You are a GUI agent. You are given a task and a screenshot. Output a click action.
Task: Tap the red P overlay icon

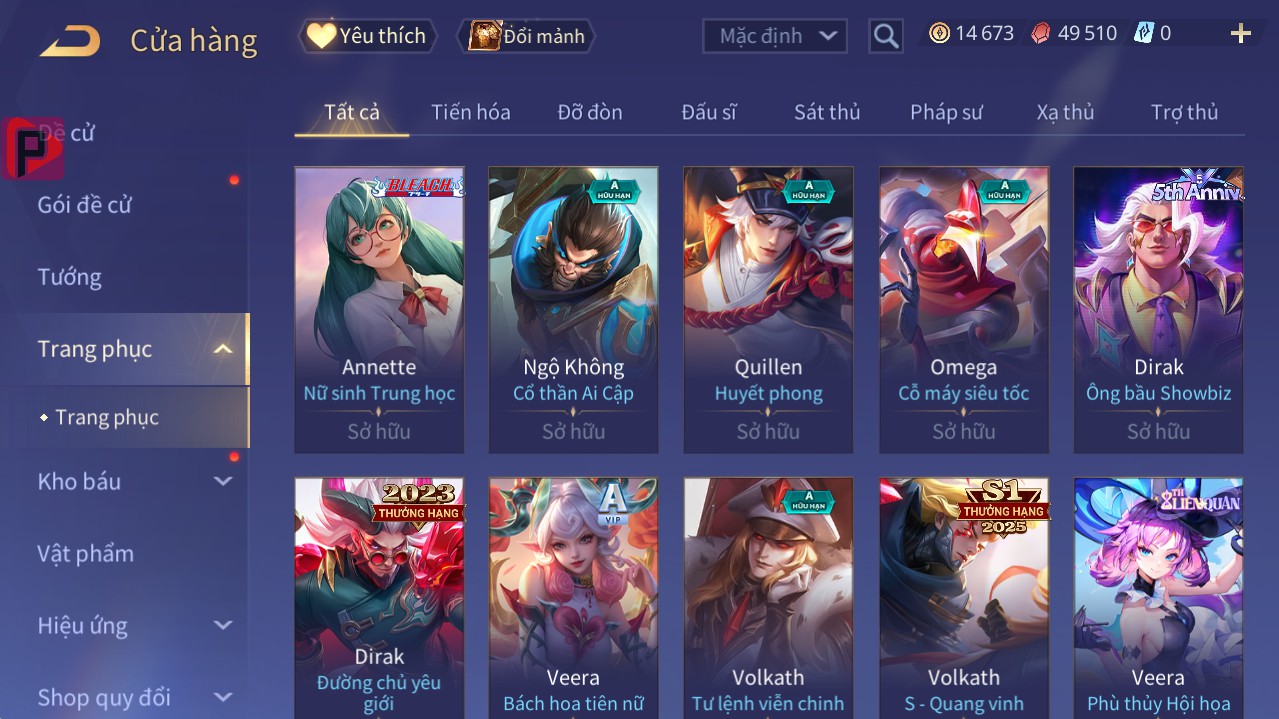[x=33, y=148]
